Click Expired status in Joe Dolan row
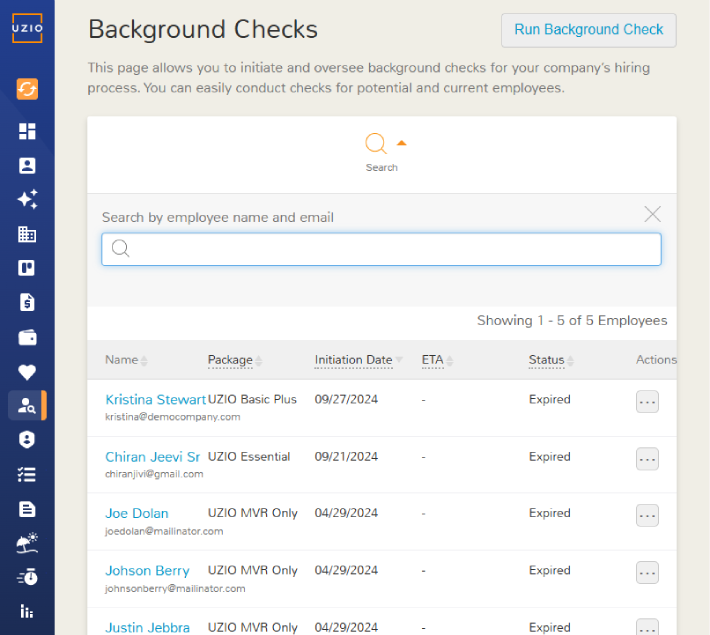This screenshot has width=710, height=635. click(549, 513)
